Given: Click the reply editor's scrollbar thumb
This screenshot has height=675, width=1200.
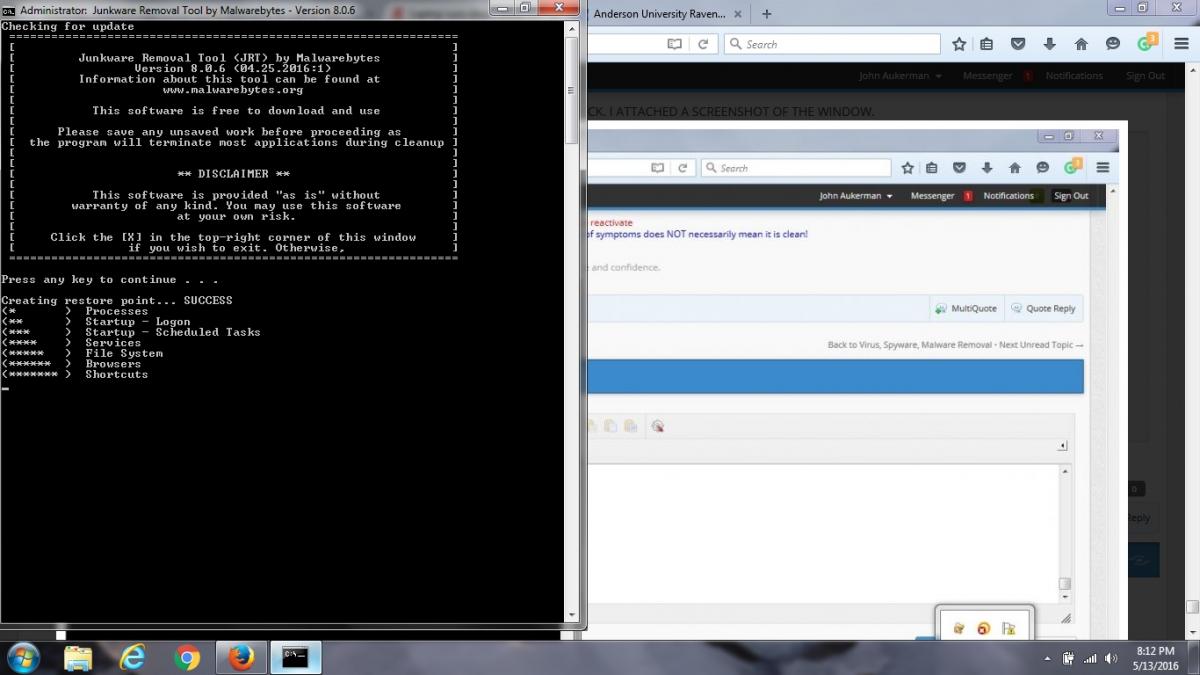Looking at the screenshot, I should (1065, 584).
